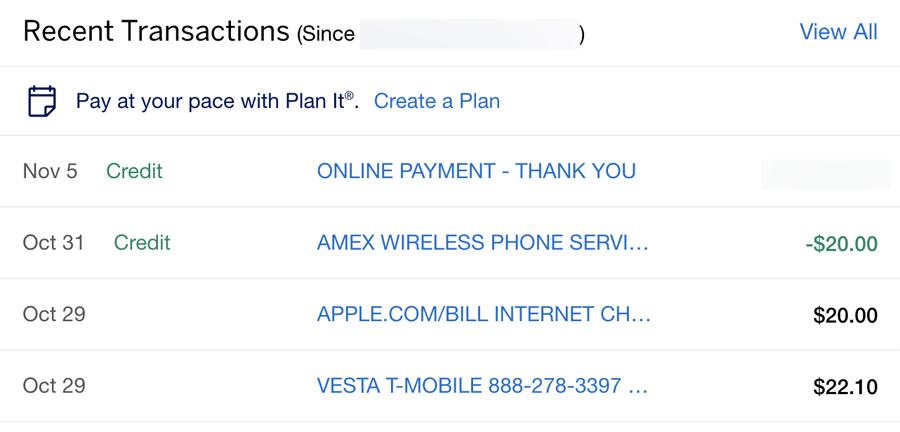Click the Oct 31 date
The image size is (900, 432).
click(54, 243)
